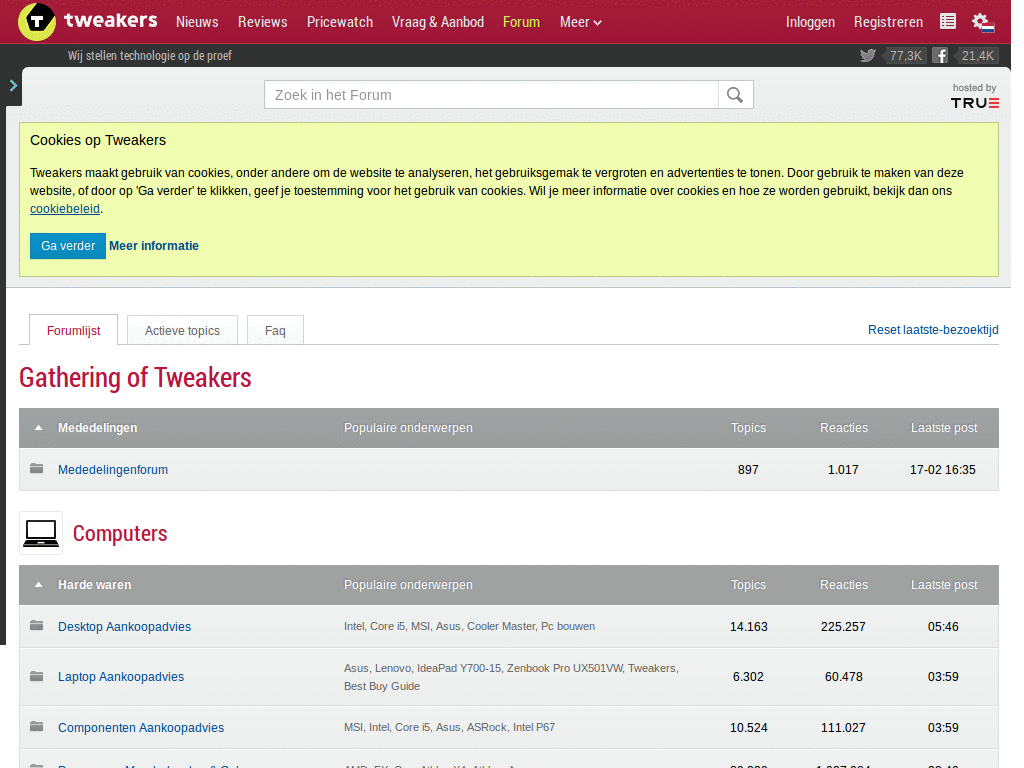Open the Pricewatch menu item
This screenshot has width=1024, height=768.
tap(340, 22)
